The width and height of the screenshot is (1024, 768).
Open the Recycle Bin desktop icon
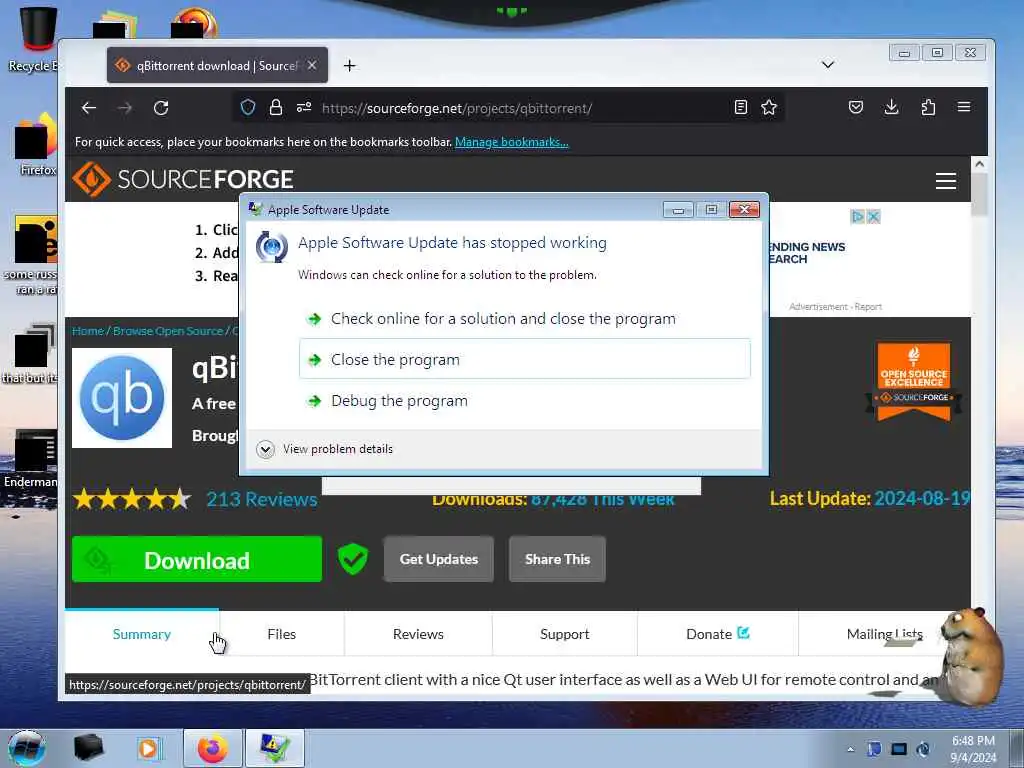tap(37, 39)
